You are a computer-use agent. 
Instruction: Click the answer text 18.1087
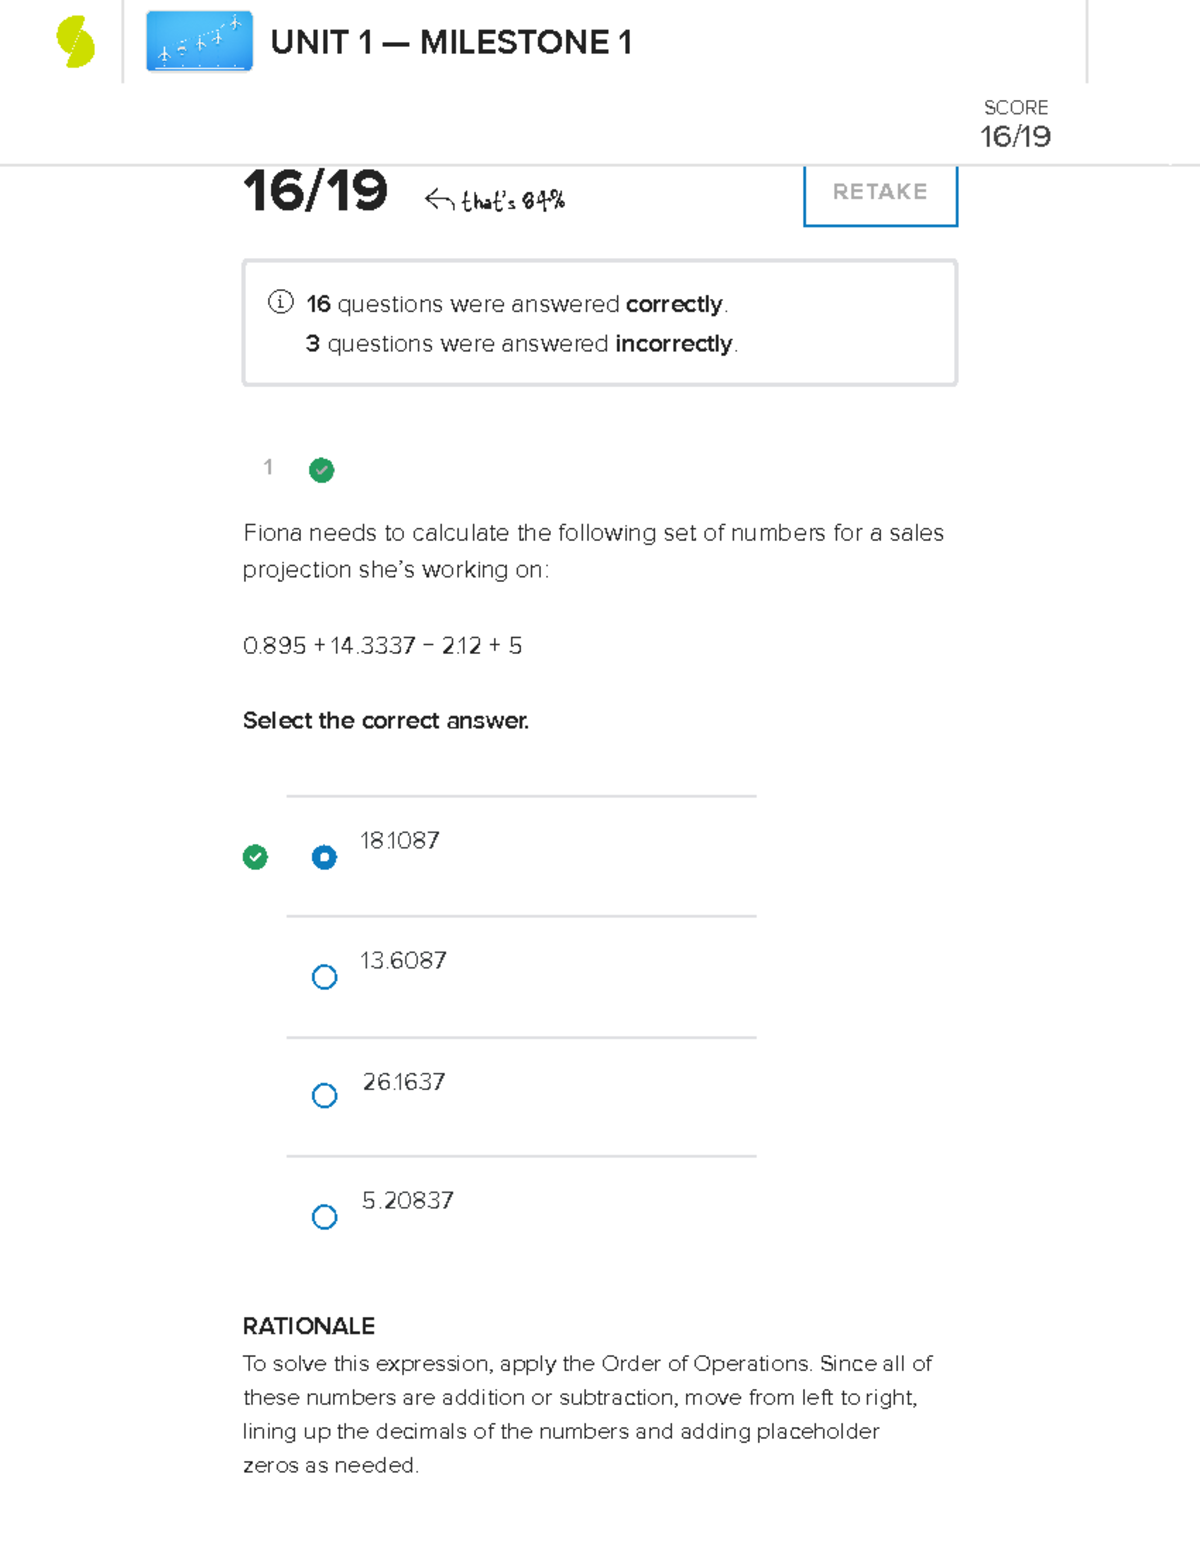click(399, 841)
